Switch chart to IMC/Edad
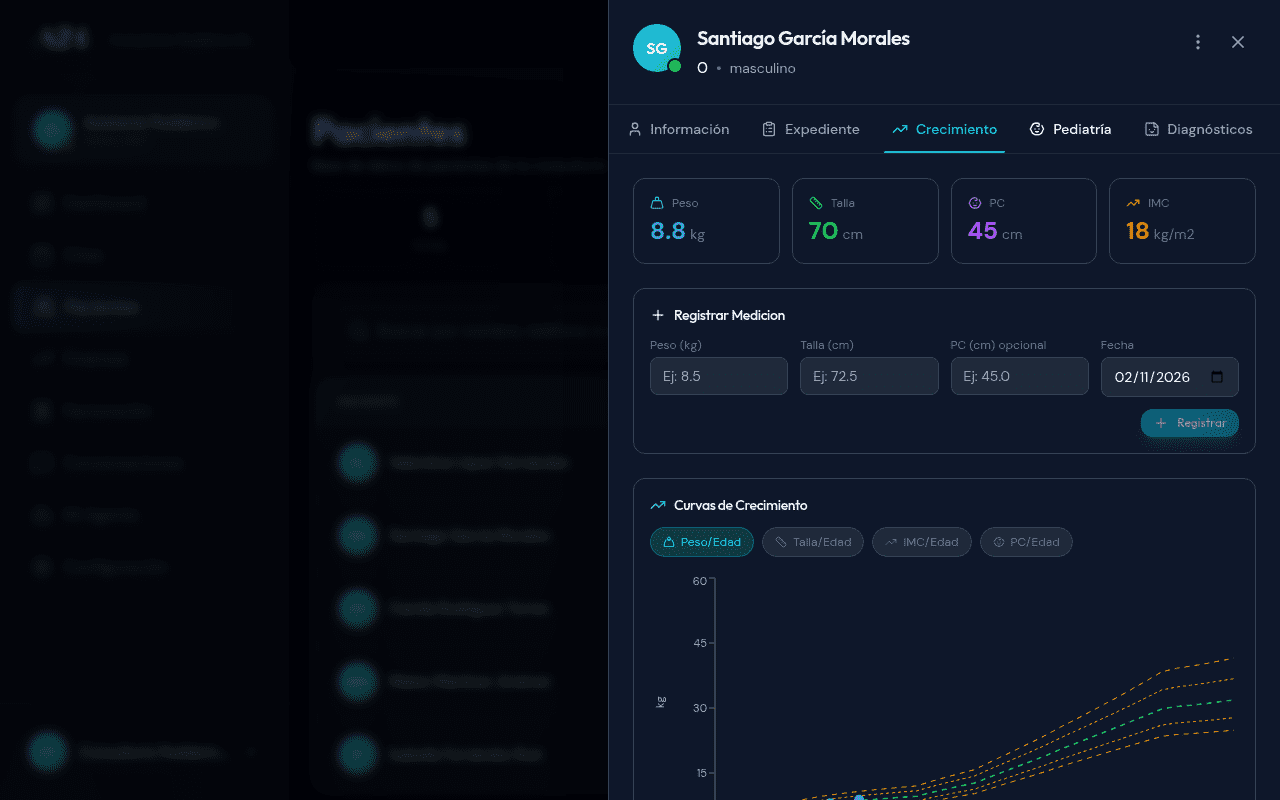This screenshot has height=800, width=1280. tap(920, 542)
